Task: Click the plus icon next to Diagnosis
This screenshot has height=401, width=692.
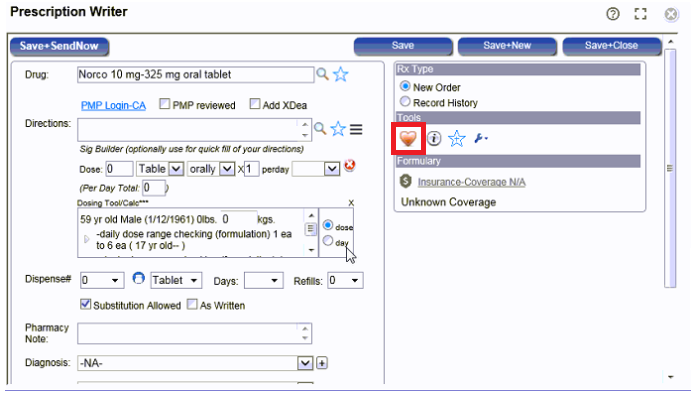Action: tap(323, 362)
